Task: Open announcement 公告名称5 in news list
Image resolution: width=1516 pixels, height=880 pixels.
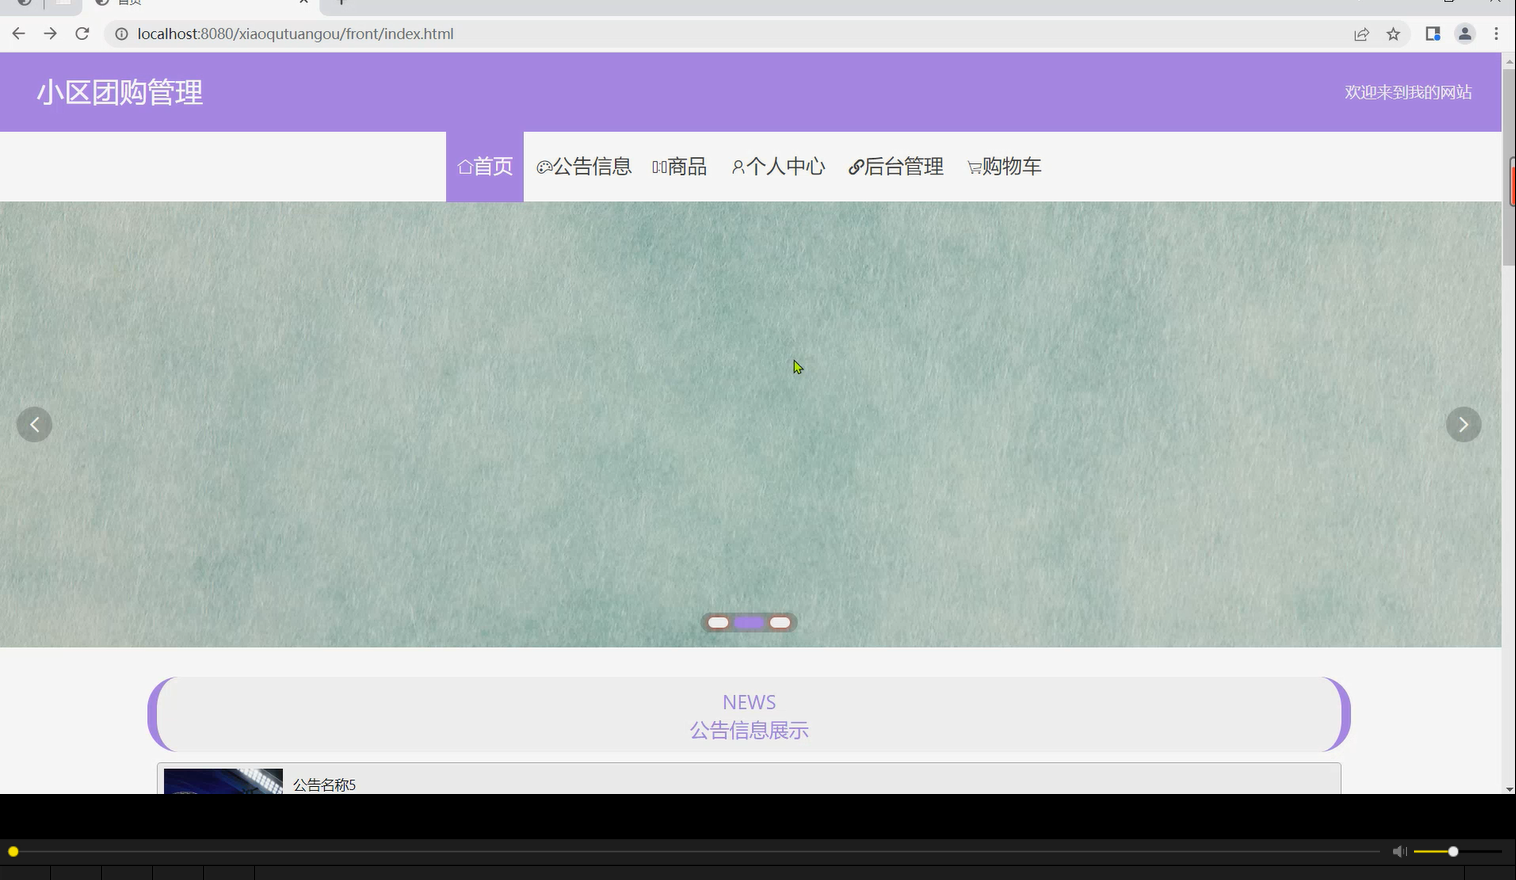Action: pyautogui.click(x=323, y=784)
